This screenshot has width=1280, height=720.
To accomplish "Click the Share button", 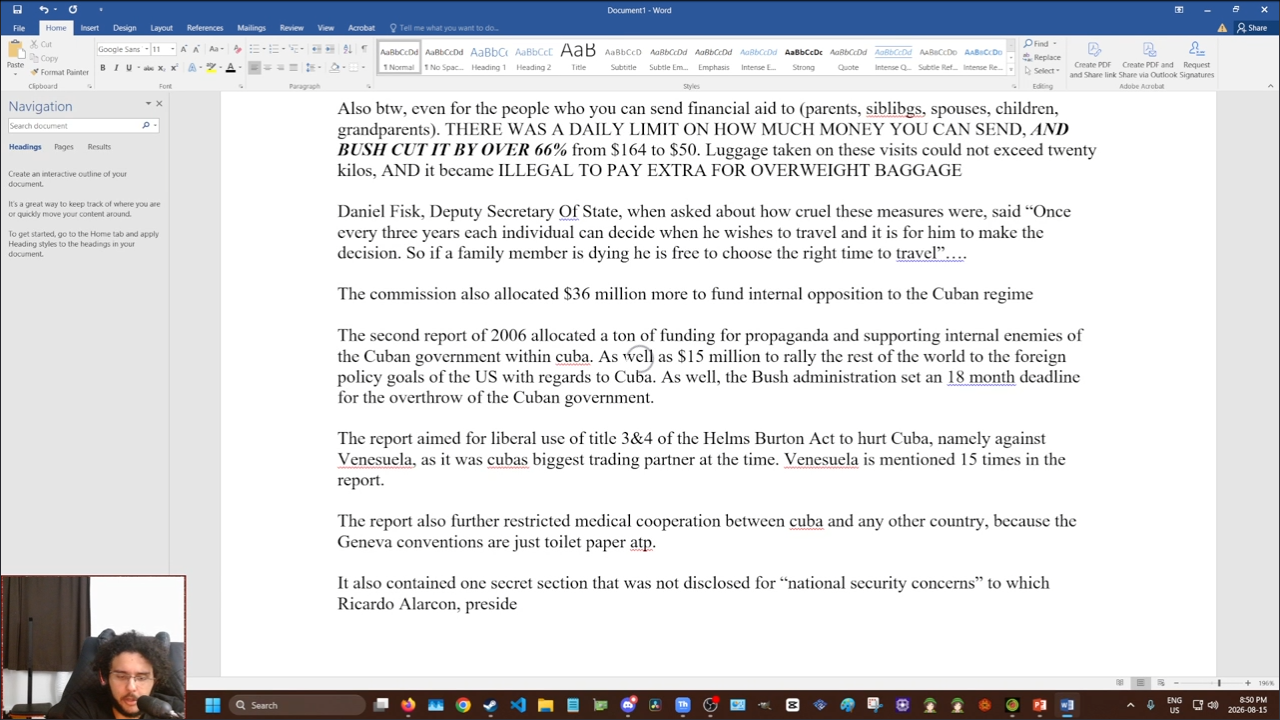I will pos(1251,28).
